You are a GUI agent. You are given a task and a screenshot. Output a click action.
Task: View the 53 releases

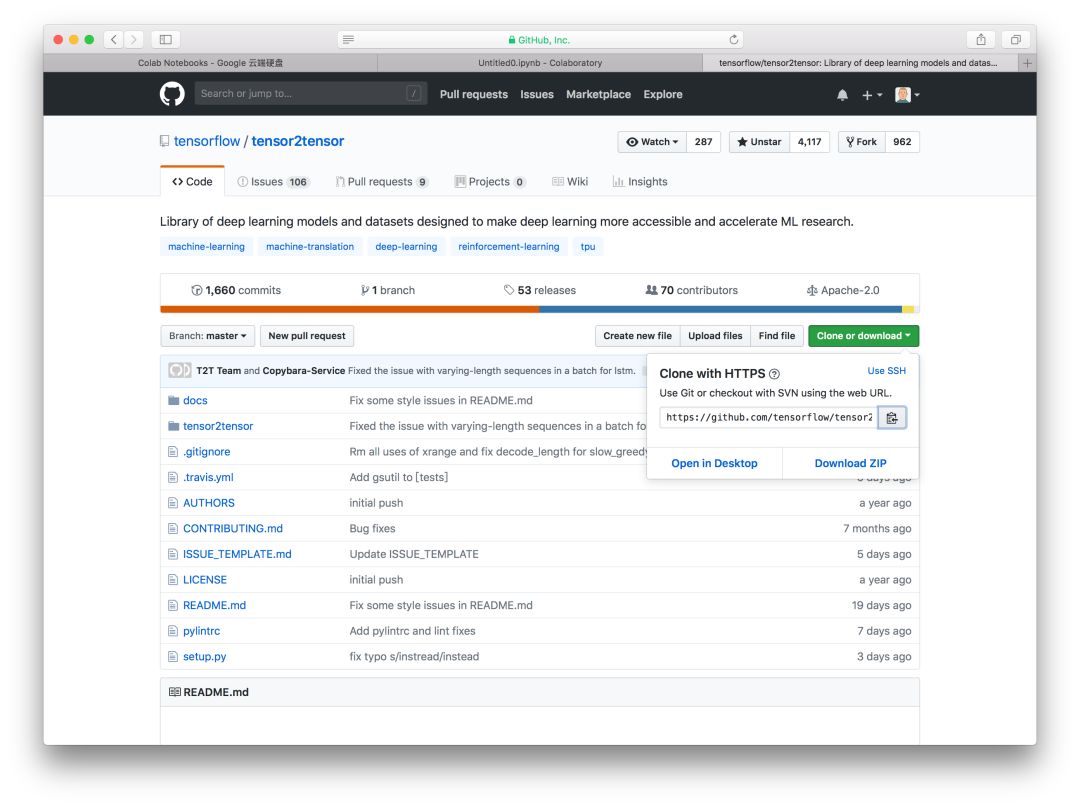click(x=539, y=291)
